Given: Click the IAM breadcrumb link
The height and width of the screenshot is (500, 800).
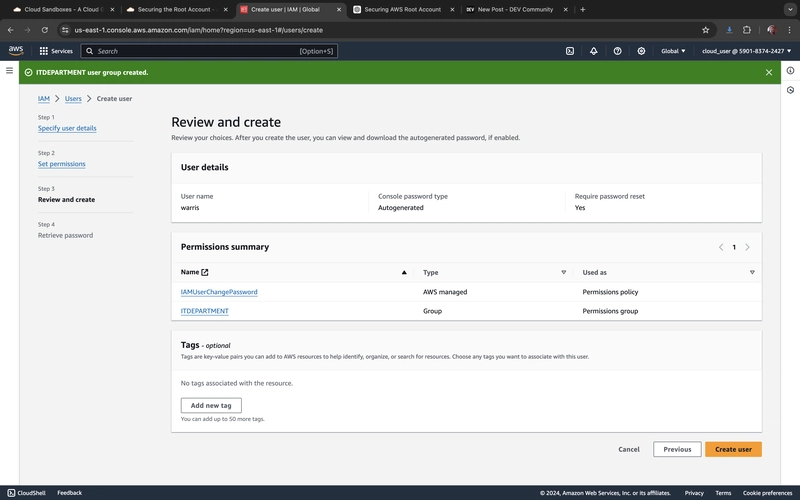Looking at the screenshot, I should [44, 98].
